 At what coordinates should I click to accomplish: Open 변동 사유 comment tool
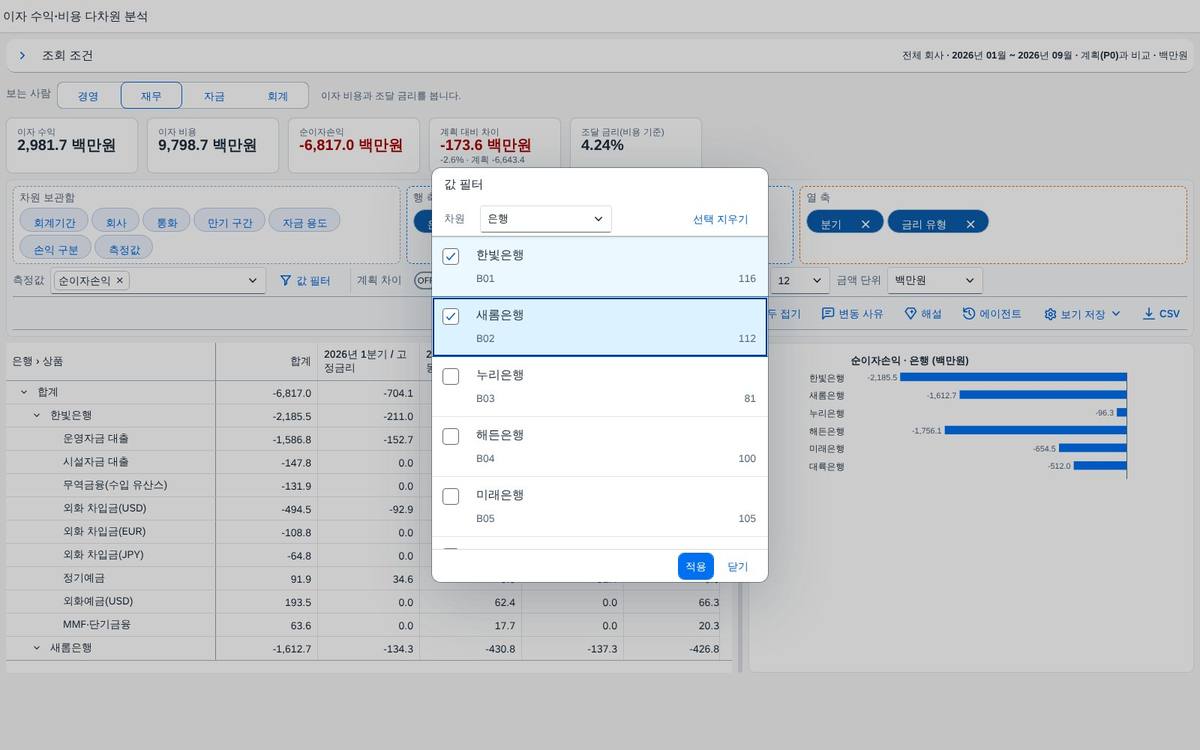pos(852,314)
